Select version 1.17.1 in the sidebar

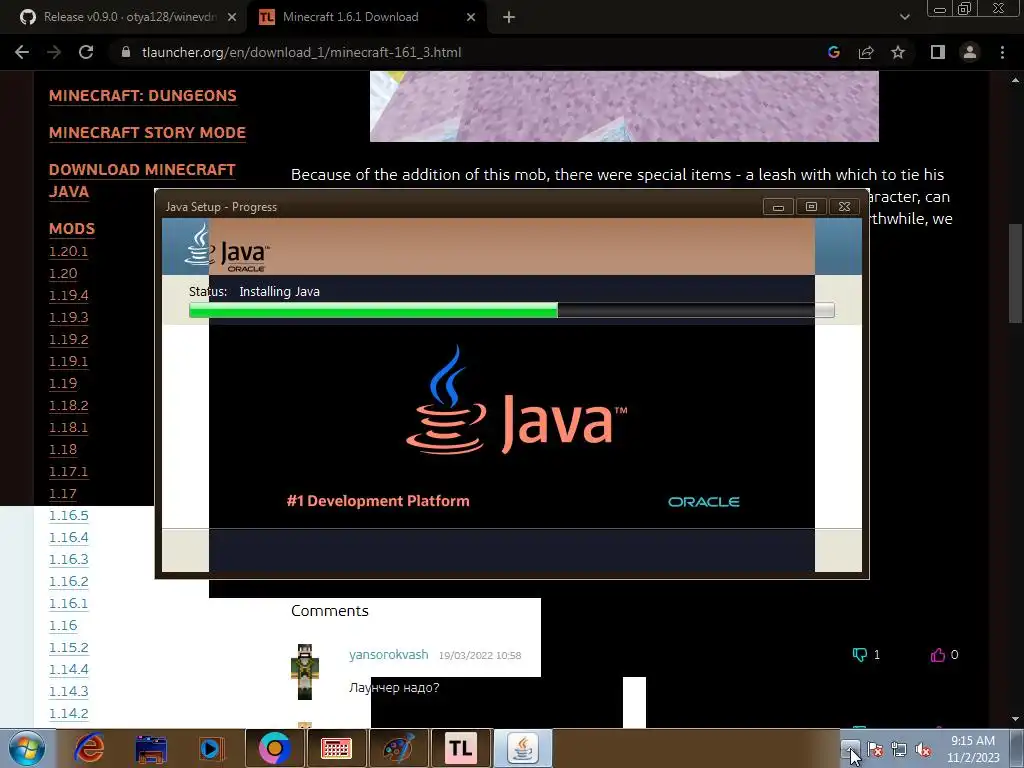click(x=69, y=472)
